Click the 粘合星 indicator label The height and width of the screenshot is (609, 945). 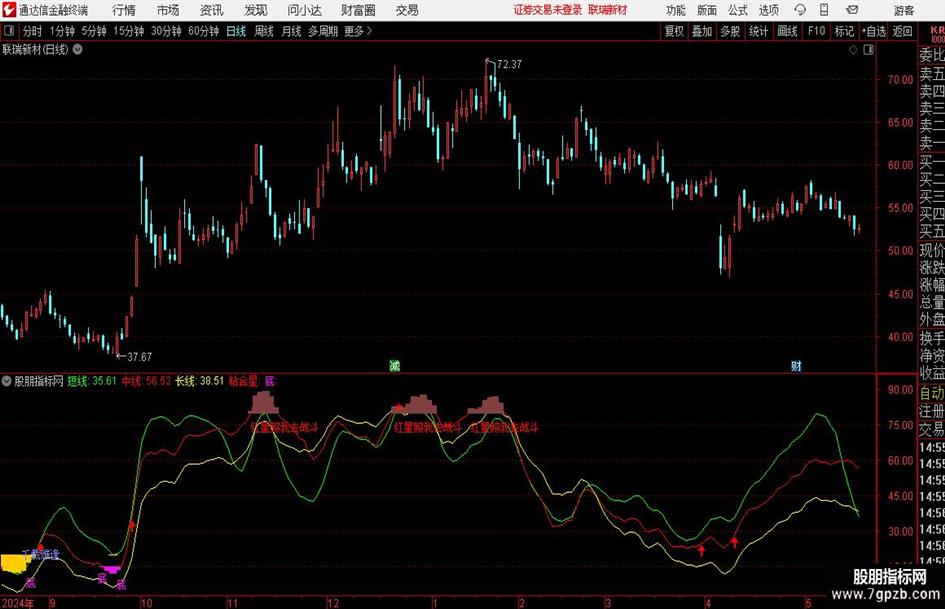coord(243,381)
